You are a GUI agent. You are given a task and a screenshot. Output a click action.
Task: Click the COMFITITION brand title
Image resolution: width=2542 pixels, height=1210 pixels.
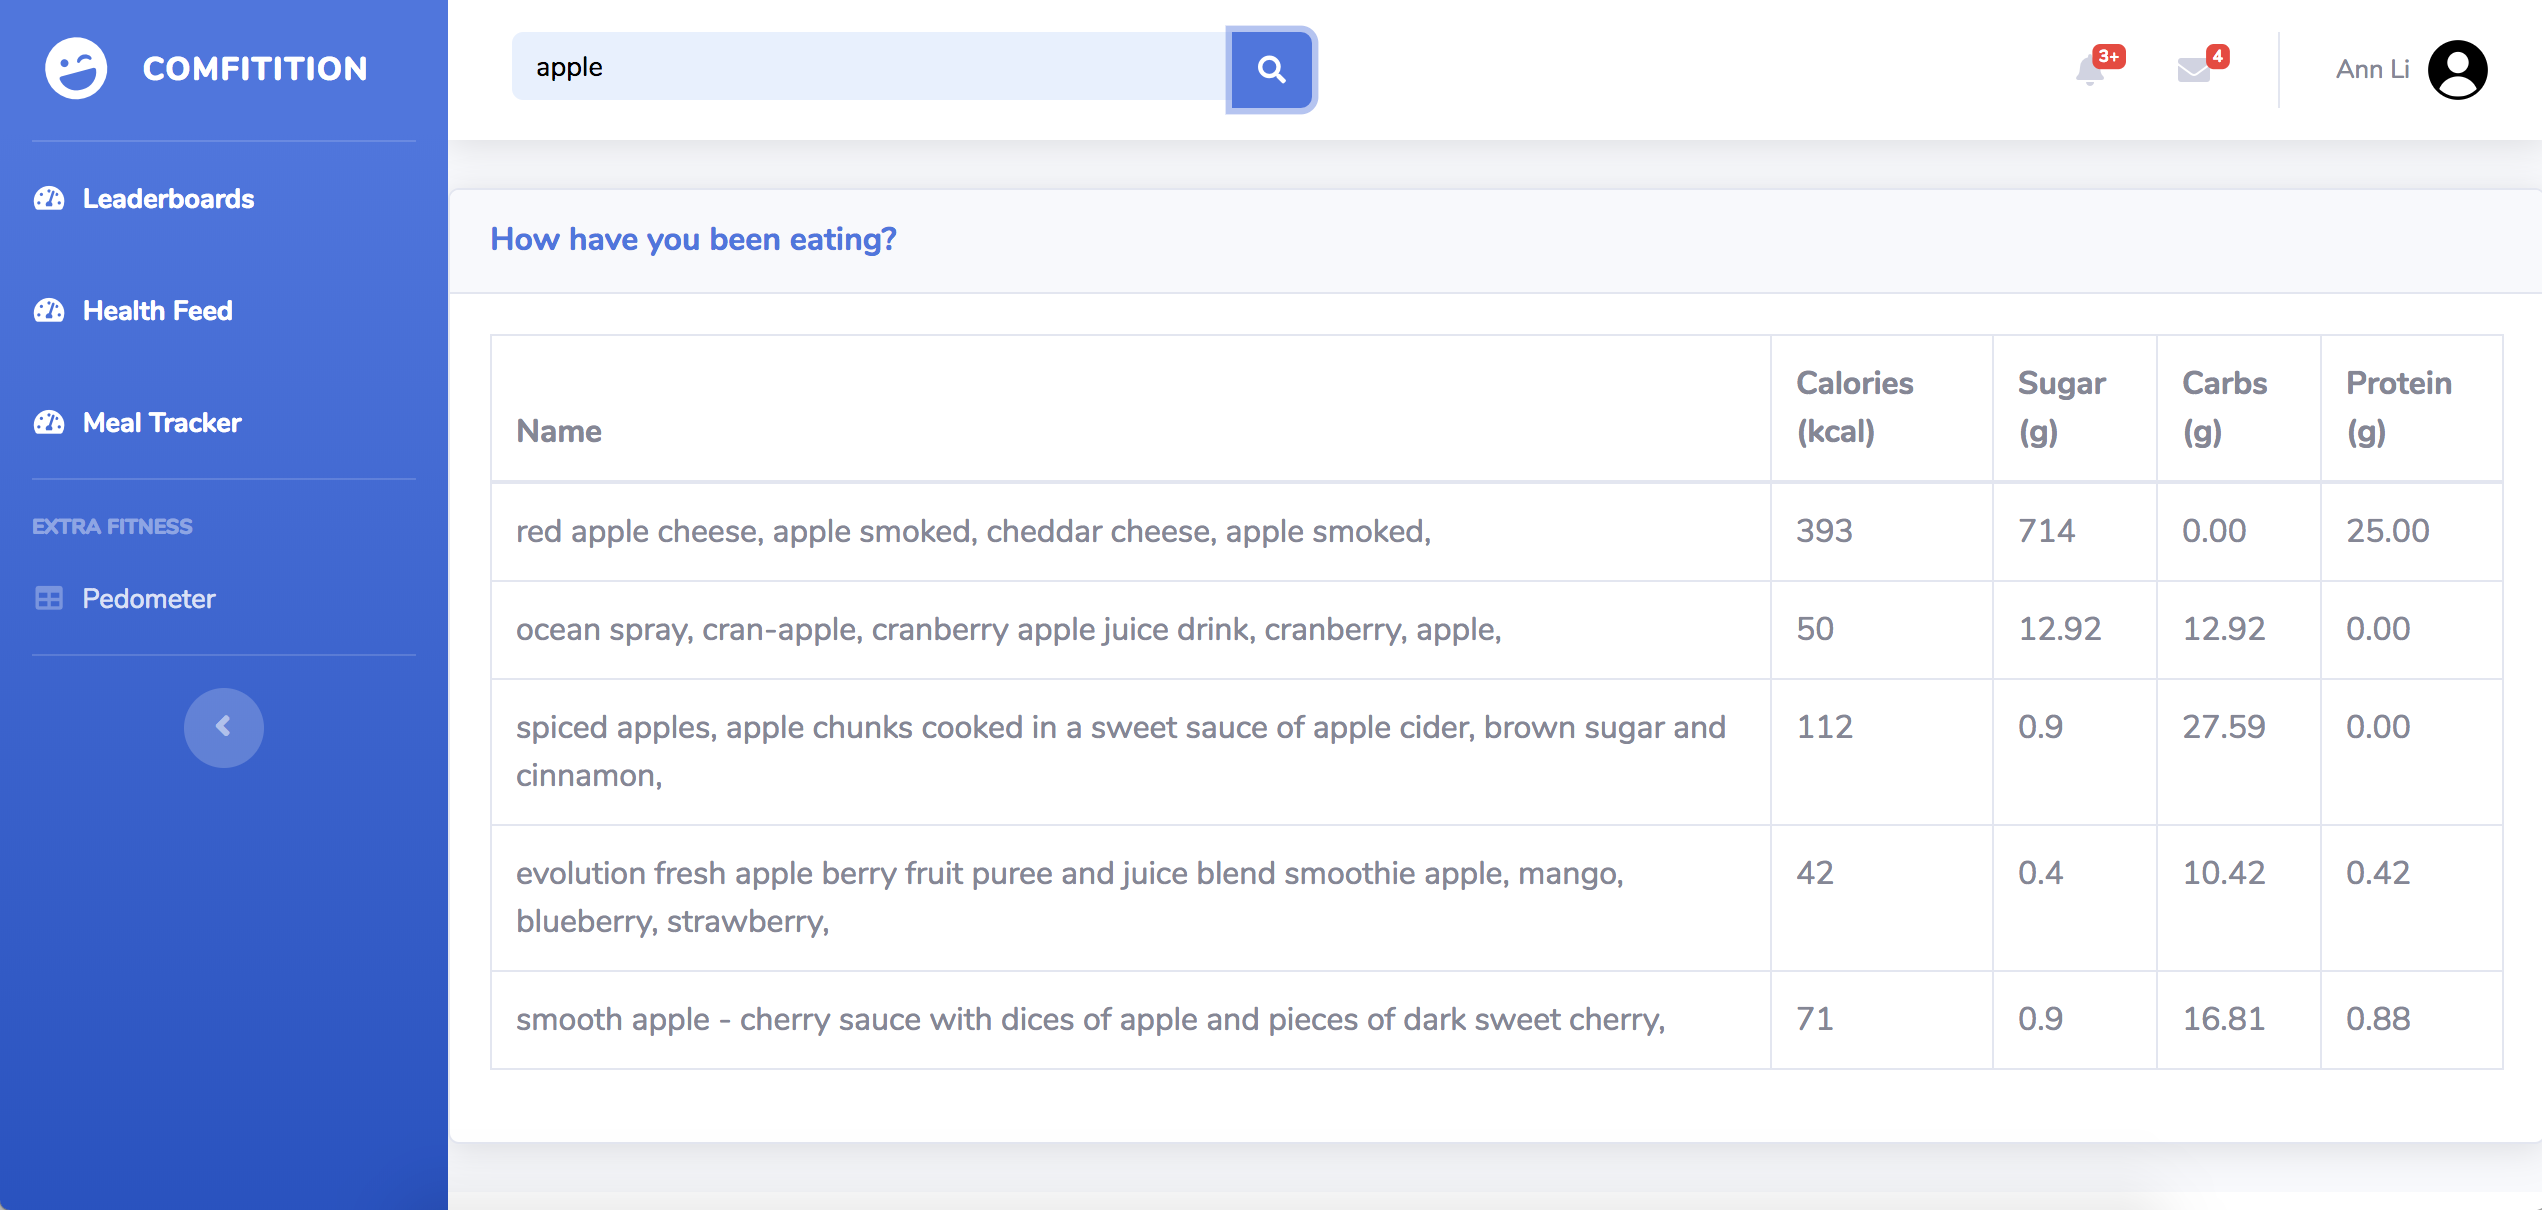pos(255,69)
